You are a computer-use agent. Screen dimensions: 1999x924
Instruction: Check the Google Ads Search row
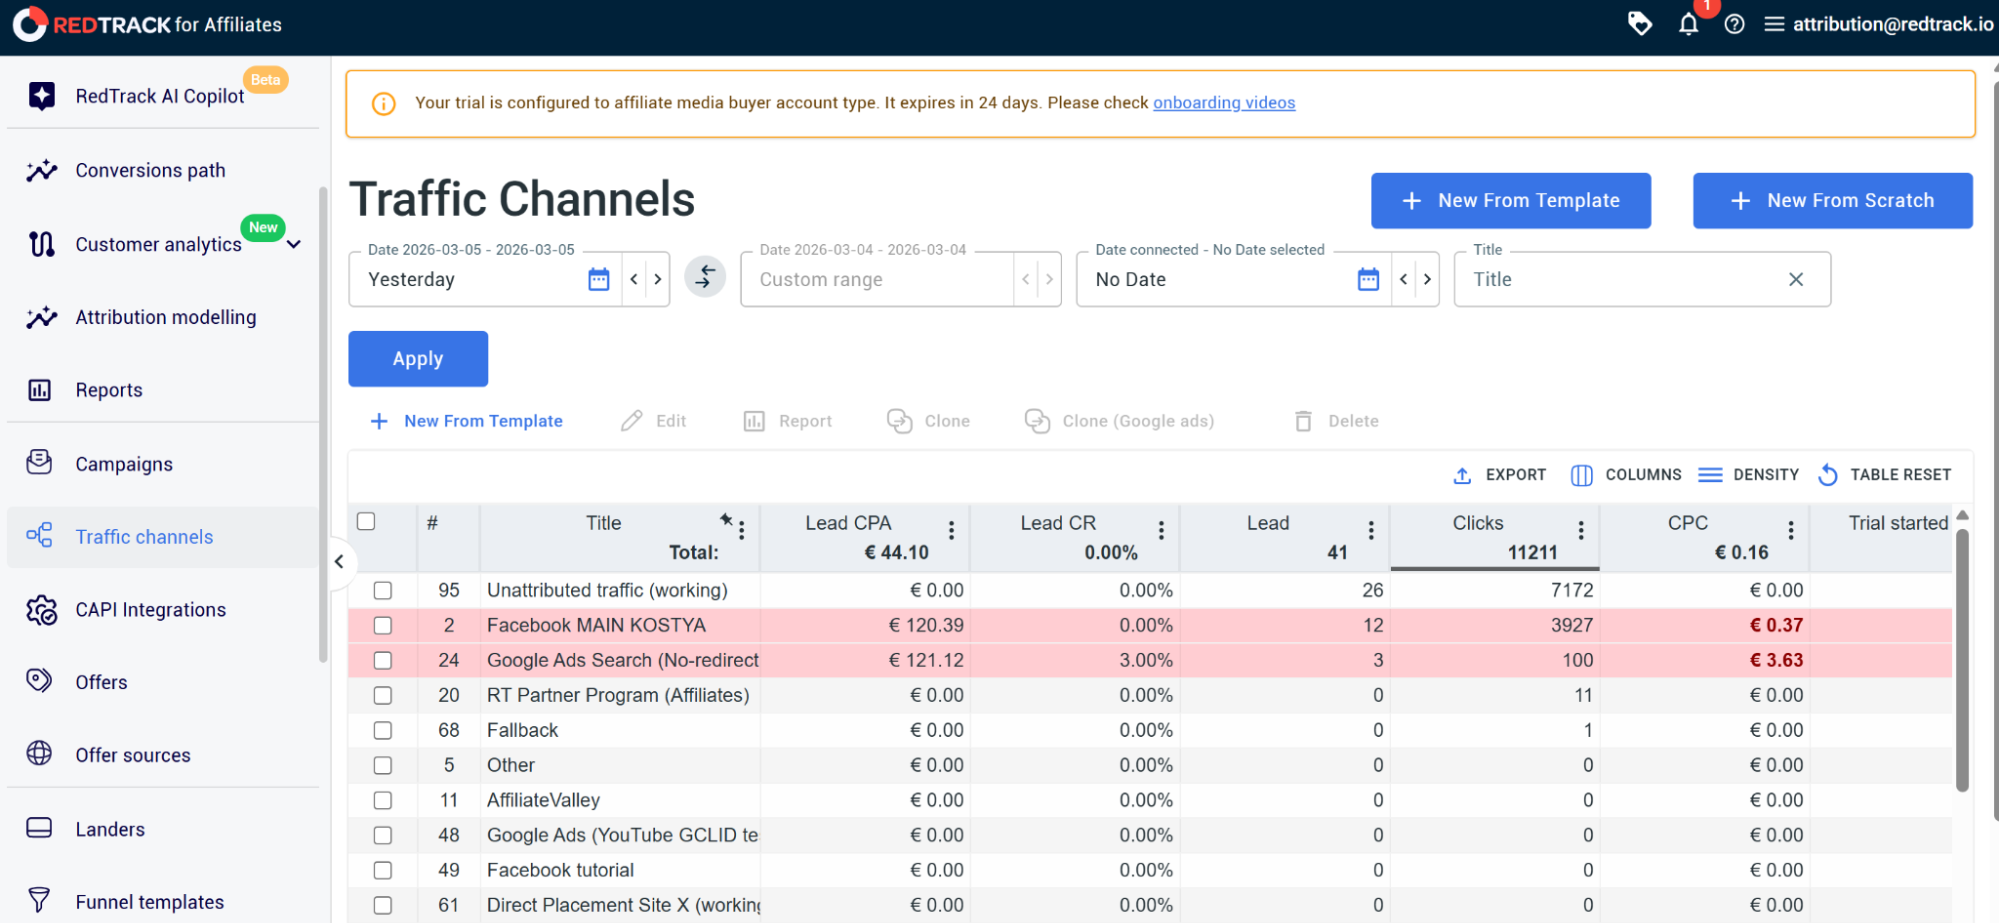[383, 661]
